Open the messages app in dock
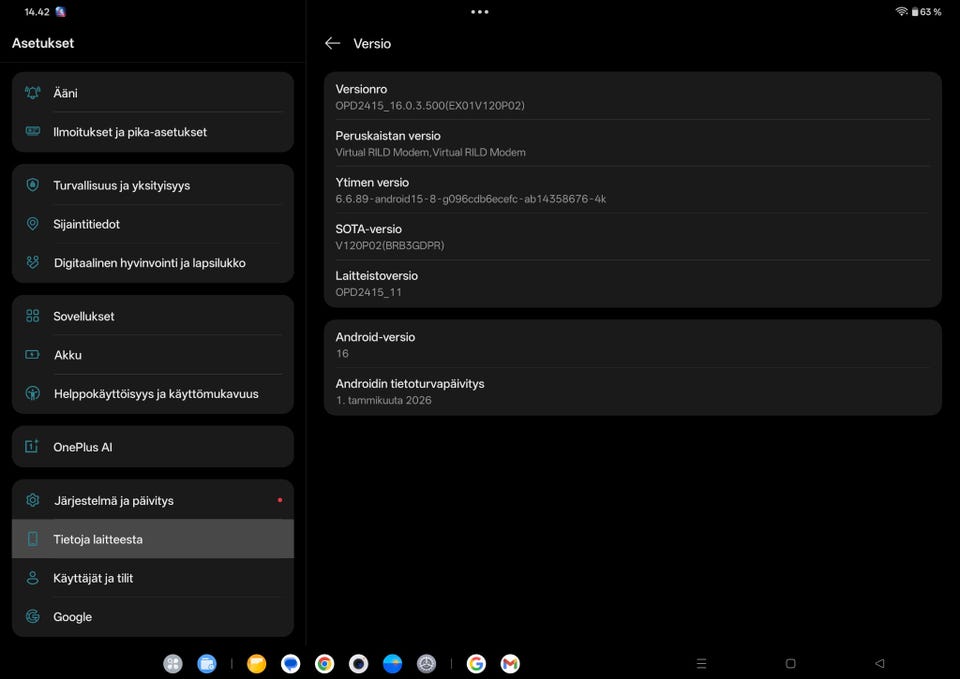Screen dimensions: 960x679 tap(290, 664)
